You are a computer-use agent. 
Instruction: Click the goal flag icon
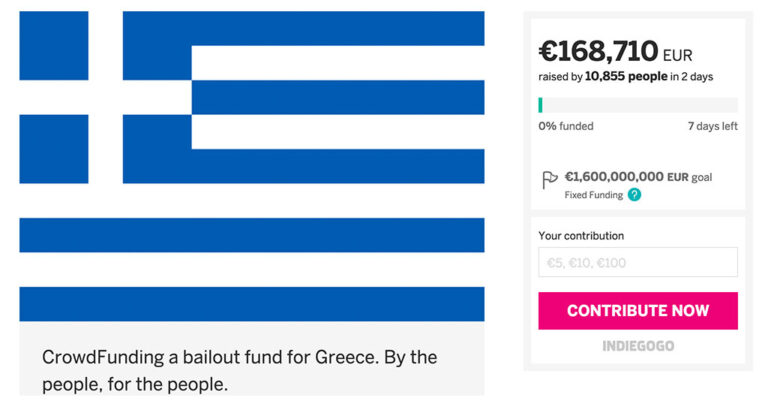pos(550,180)
